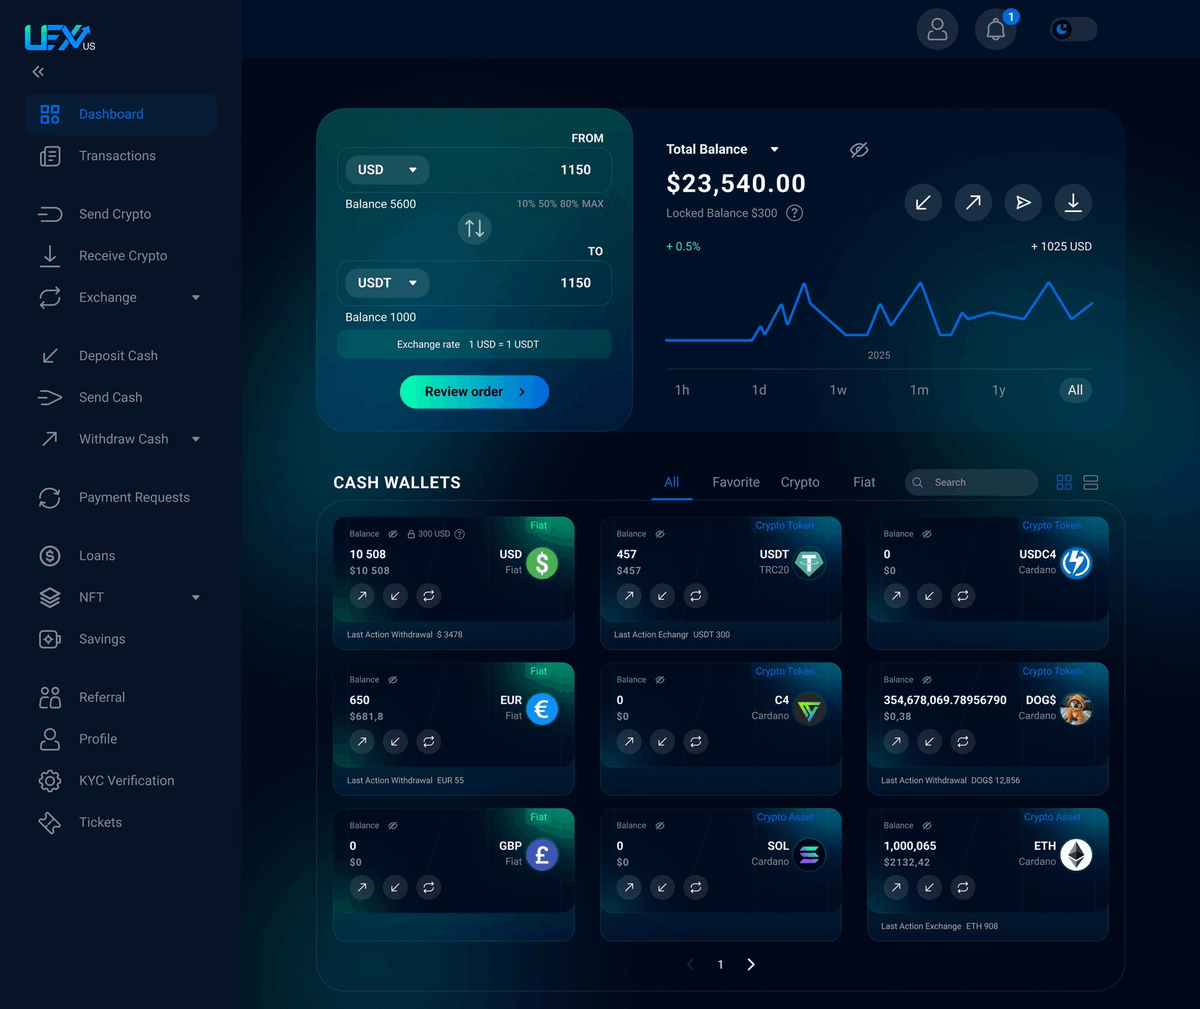1200x1009 pixels.
Task: Expand Exchange submenu in sidebar
Action: point(196,298)
